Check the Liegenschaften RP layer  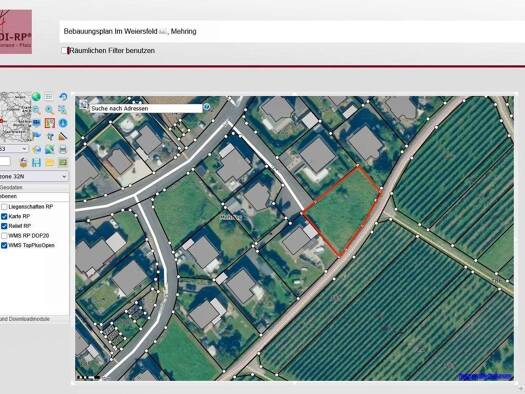[x=4, y=207]
